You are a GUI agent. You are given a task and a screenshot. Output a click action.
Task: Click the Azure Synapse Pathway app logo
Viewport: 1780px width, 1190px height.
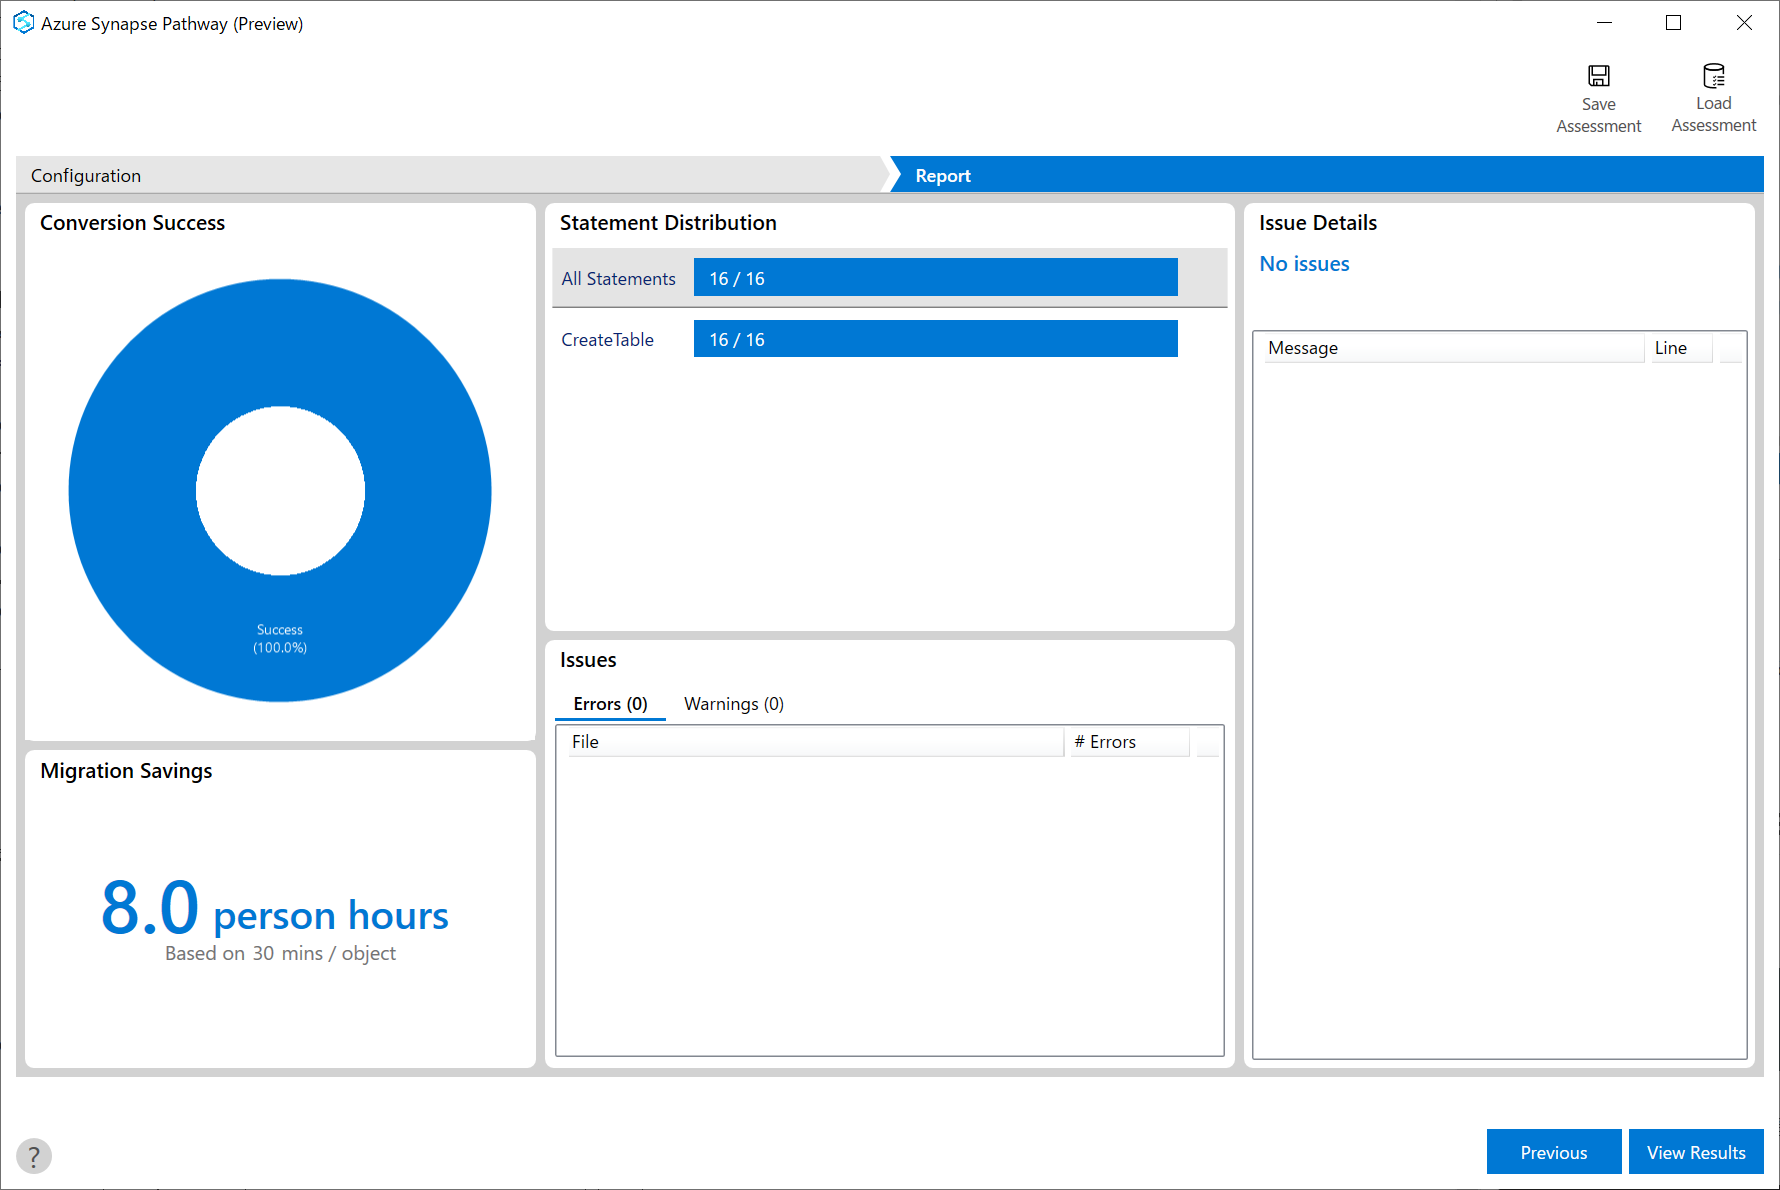click(23, 23)
